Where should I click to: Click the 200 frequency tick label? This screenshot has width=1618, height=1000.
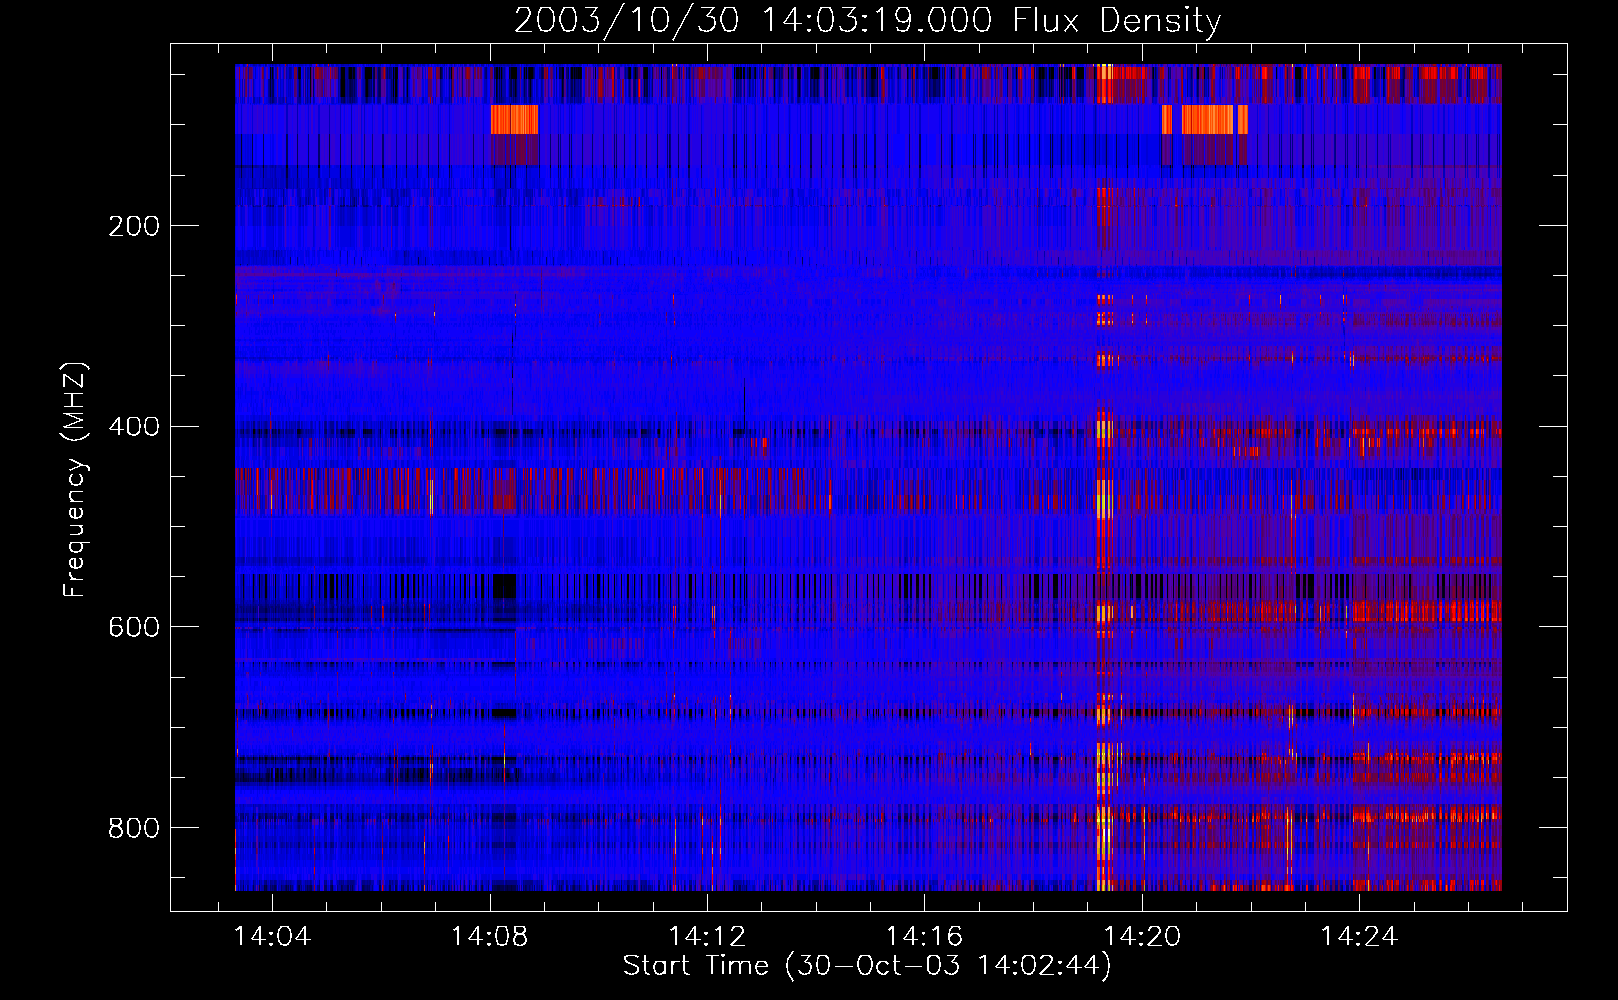point(134,226)
